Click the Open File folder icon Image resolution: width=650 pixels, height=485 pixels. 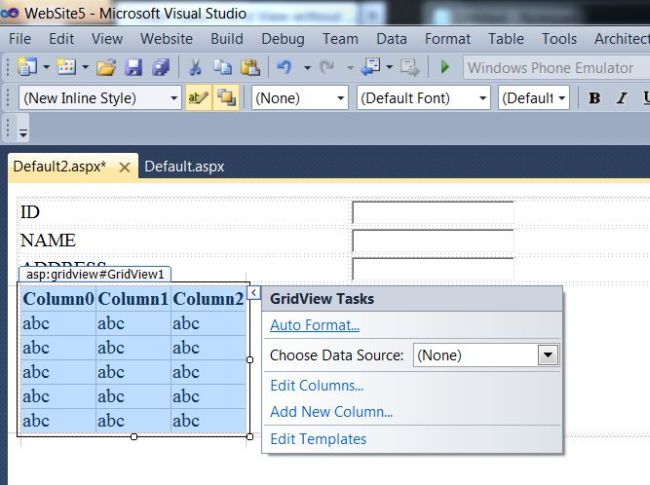106,68
